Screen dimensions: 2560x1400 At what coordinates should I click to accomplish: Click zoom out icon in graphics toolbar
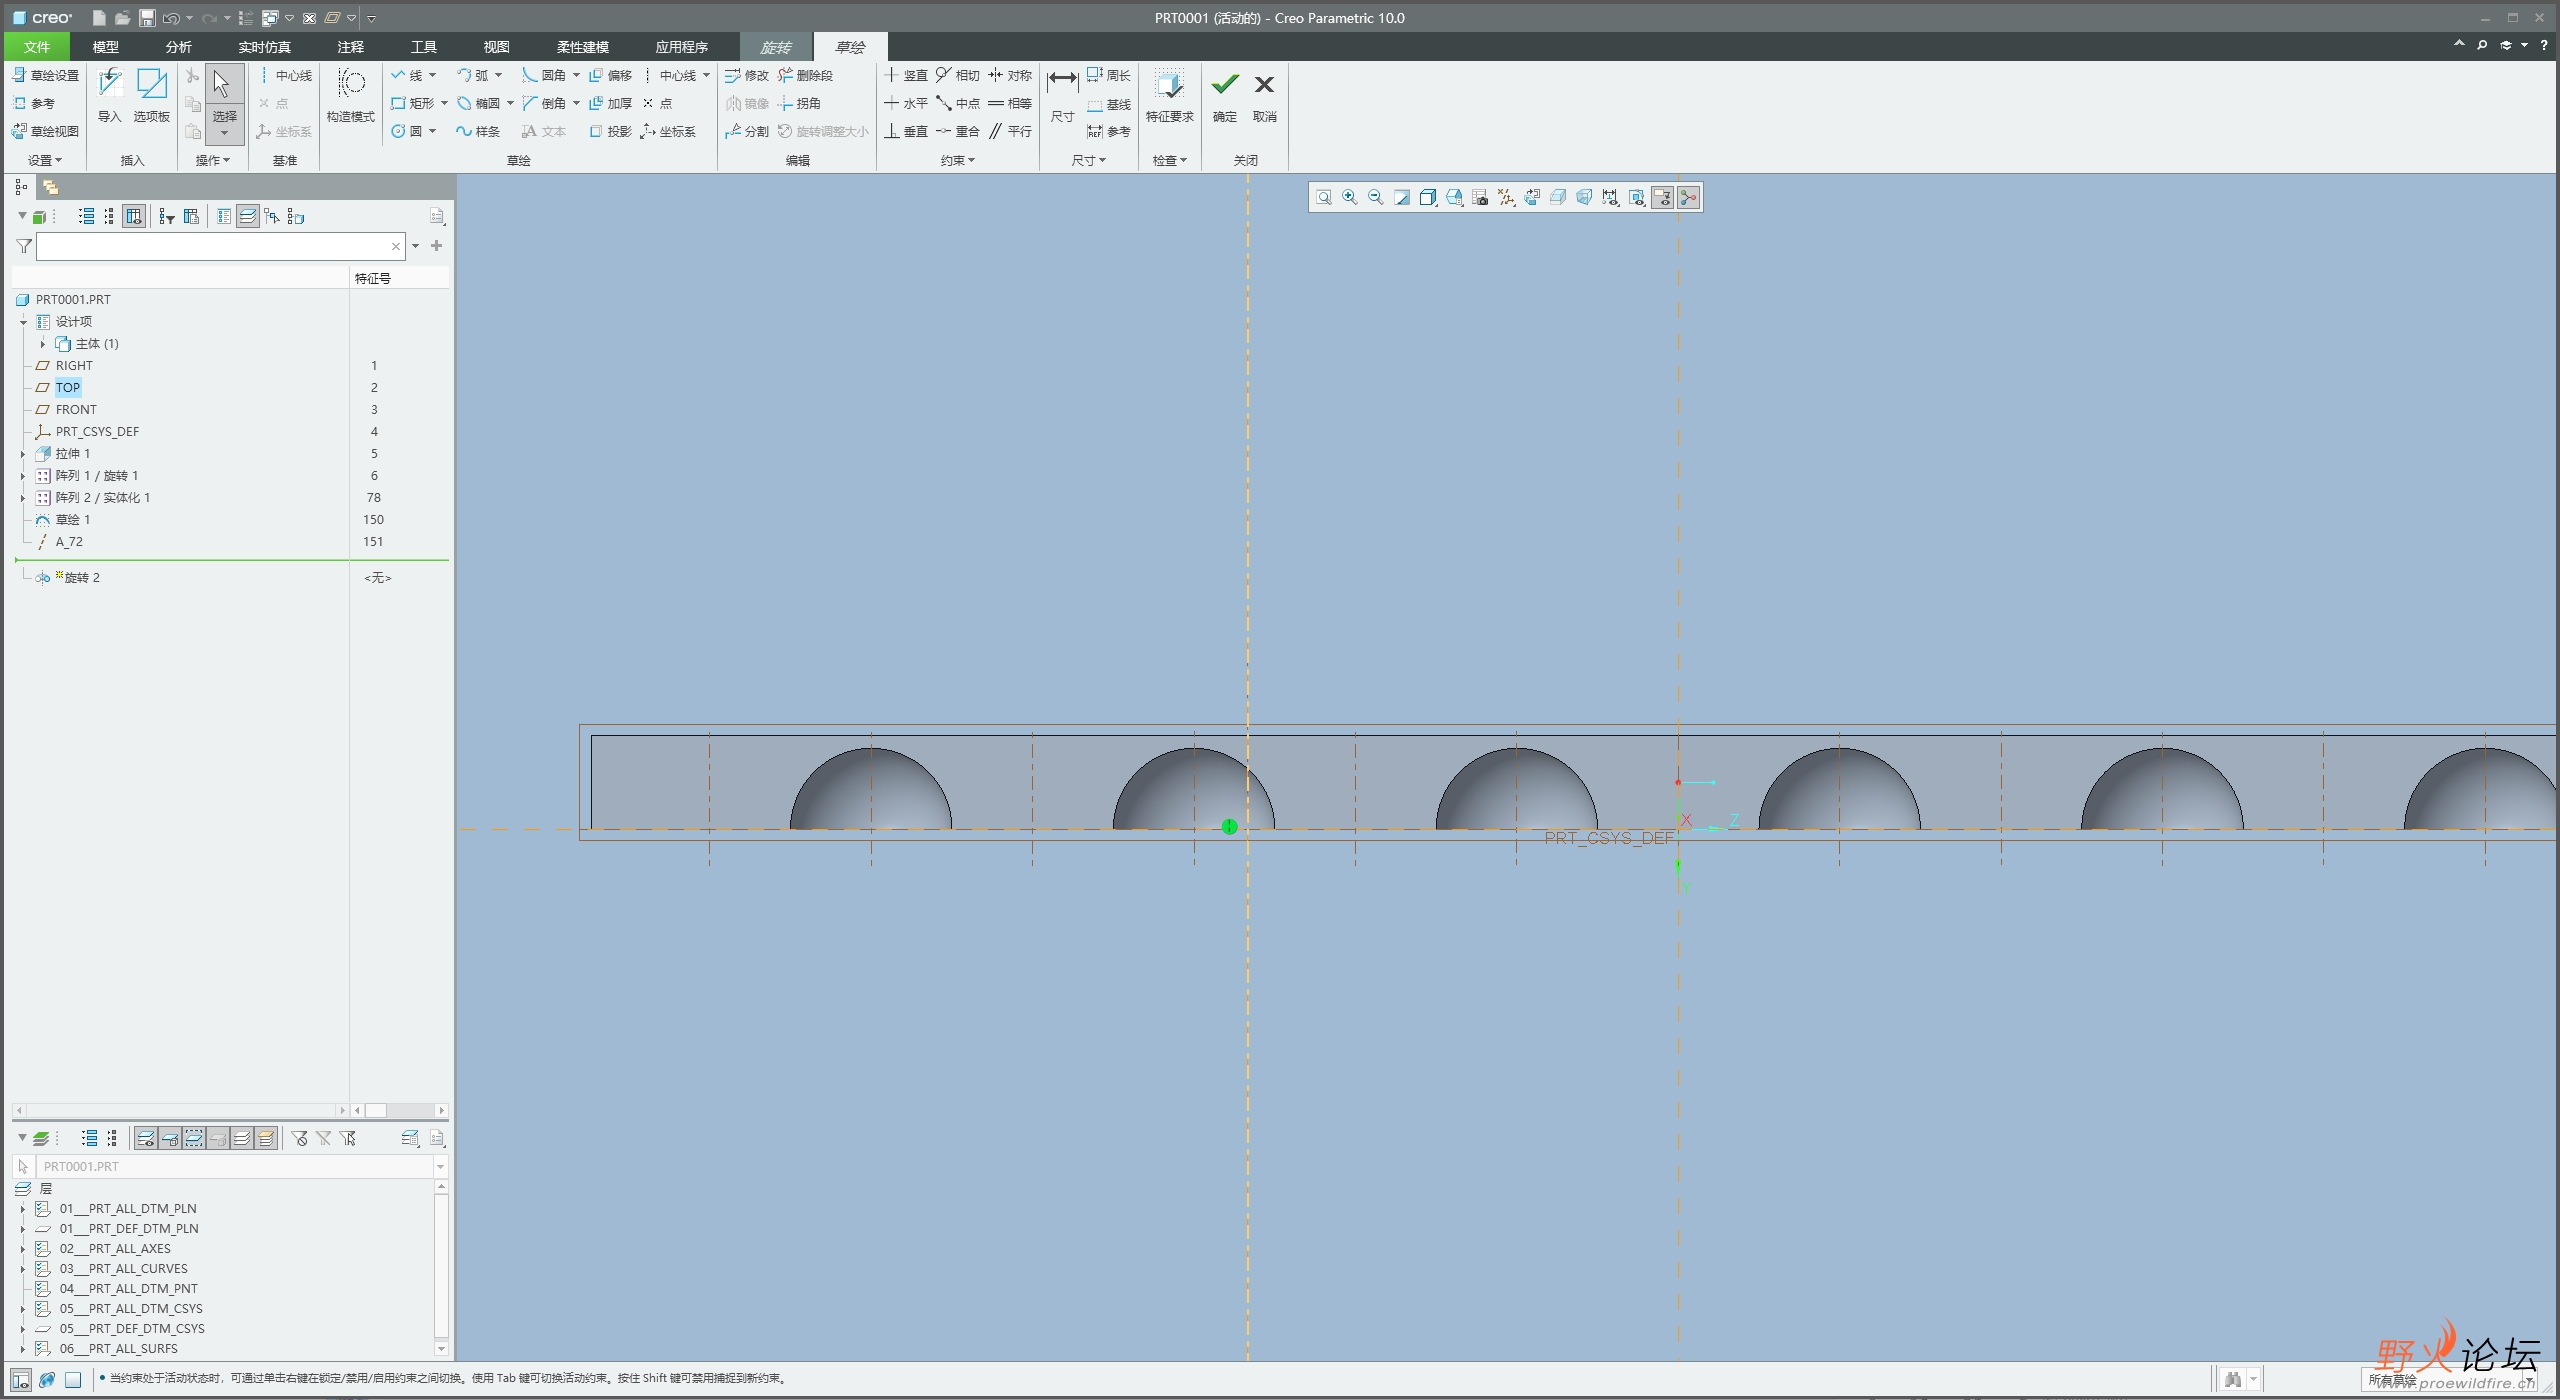[x=1376, y=198]
